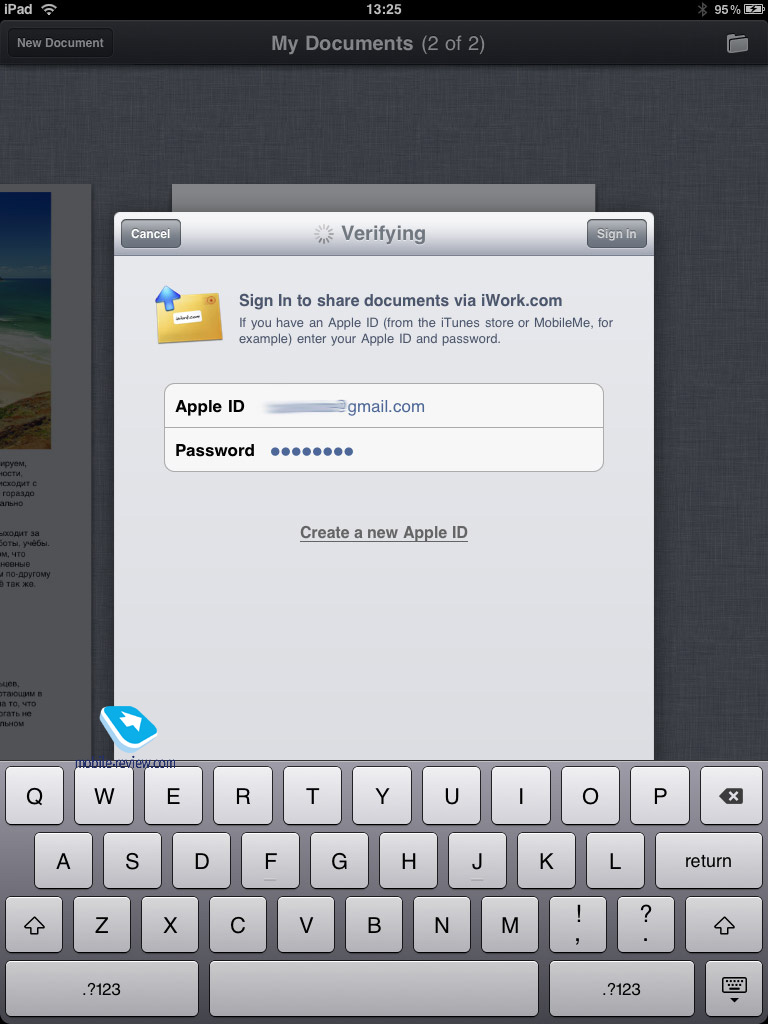Tap the E key
The width and height of the screenshot is (768, 1024).
(x=173, y=795)
